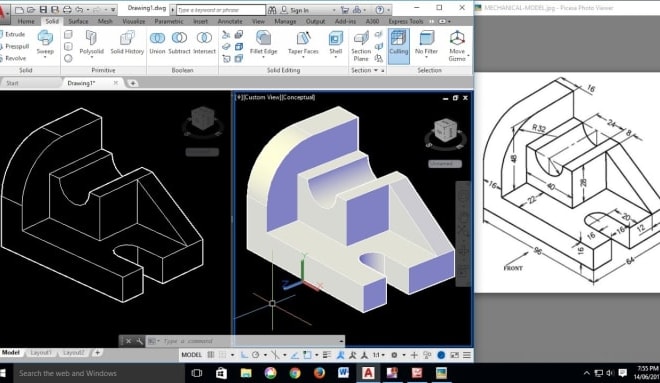
Task: Click the Extrude button
Action: point(13,34)
